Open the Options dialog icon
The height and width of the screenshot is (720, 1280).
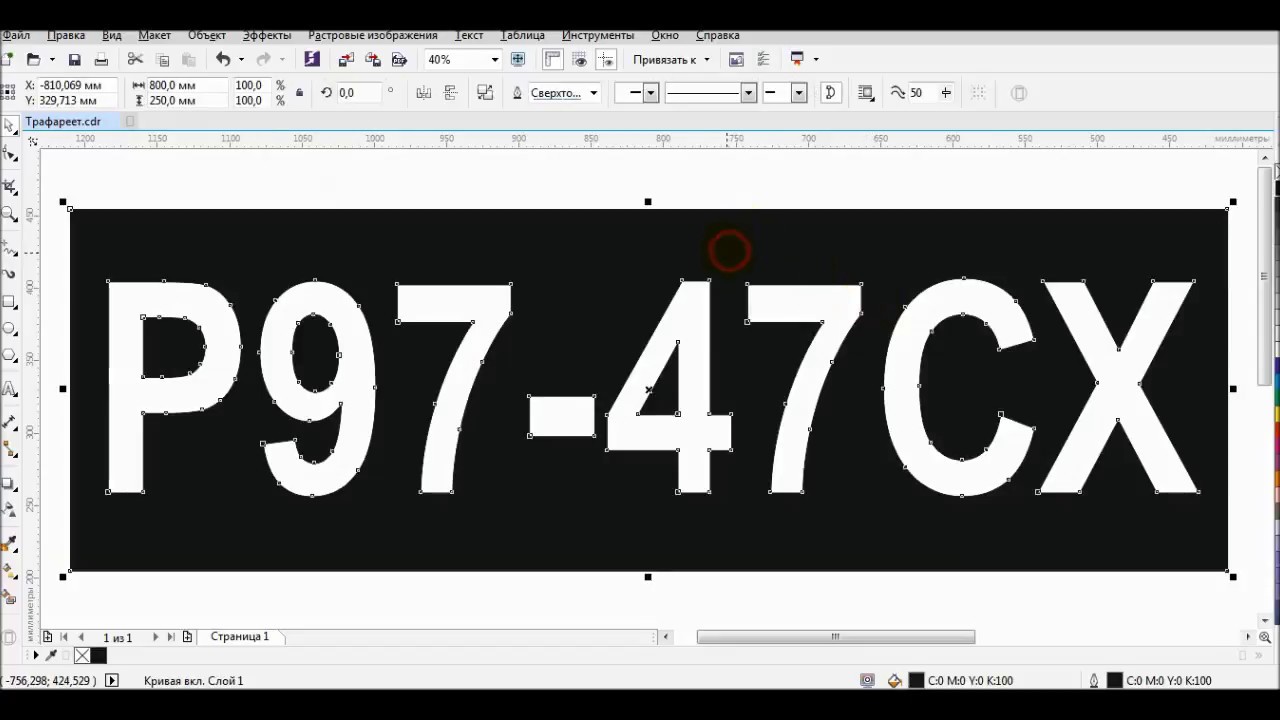(764, 60)
